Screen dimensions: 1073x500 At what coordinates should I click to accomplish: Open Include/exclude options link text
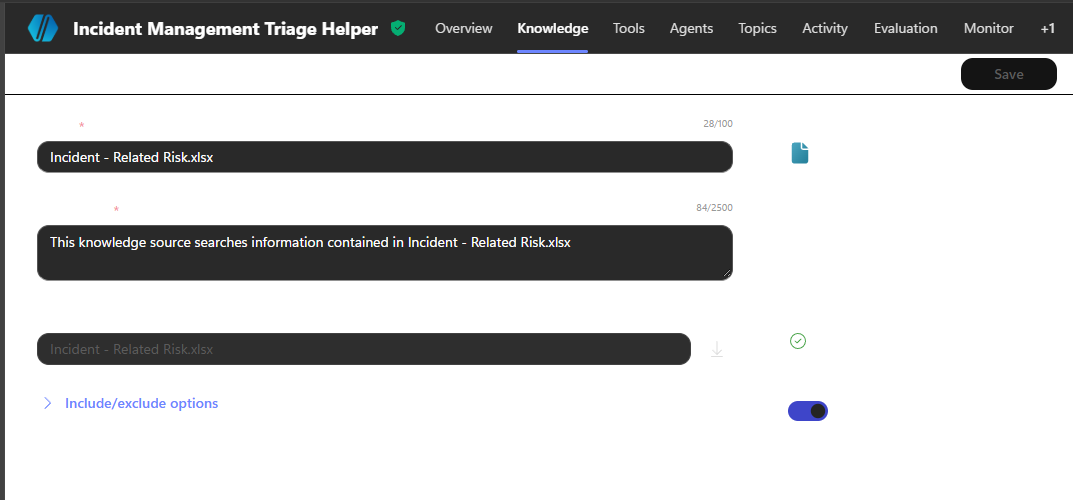pos(142,404)
